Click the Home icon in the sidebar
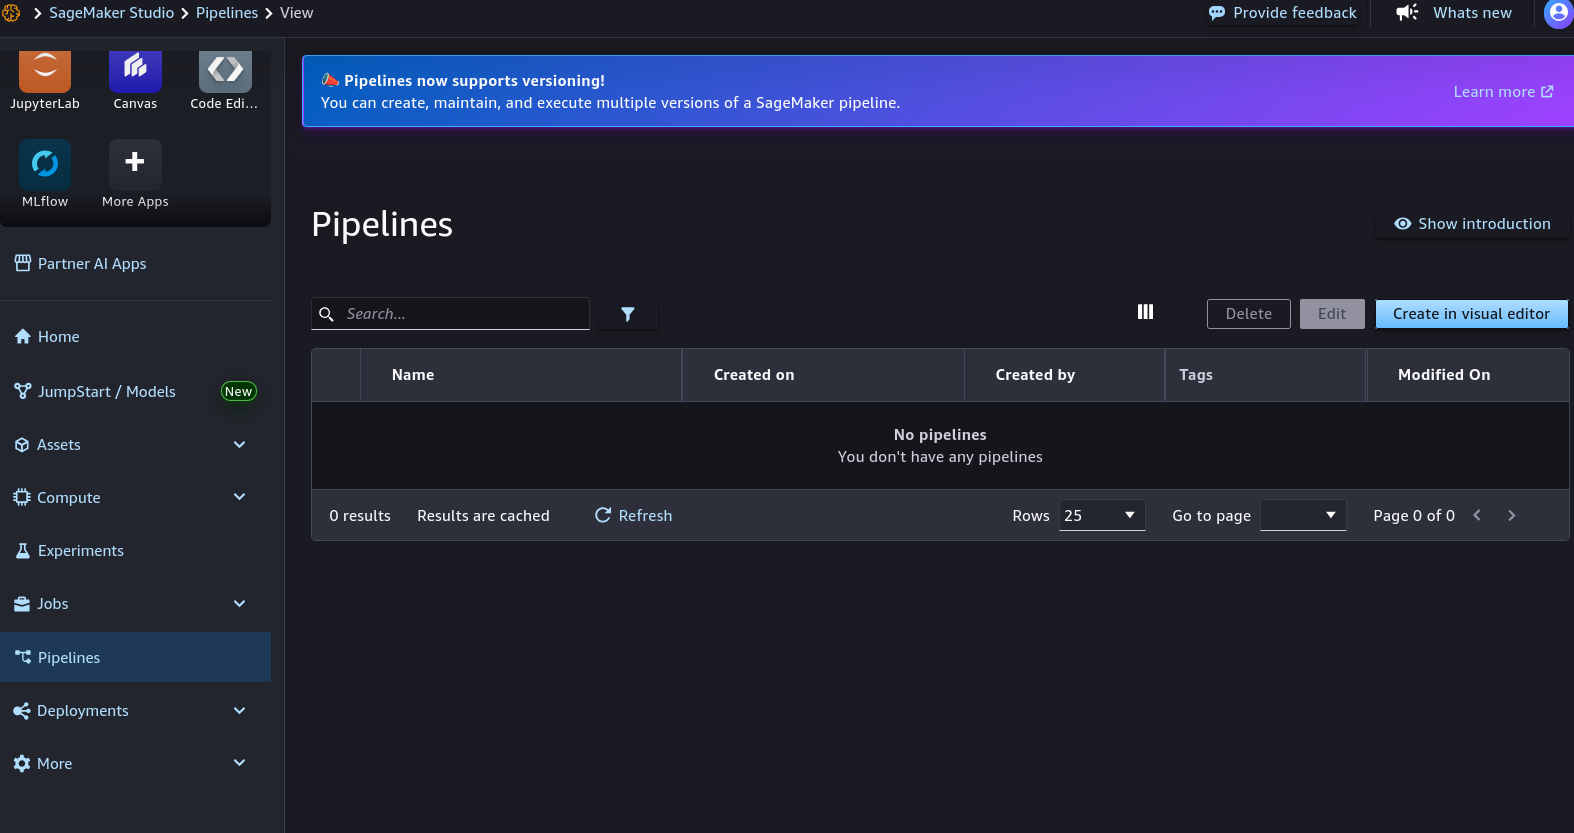This screenshot has height=833, width=1574. pos(23,337)
